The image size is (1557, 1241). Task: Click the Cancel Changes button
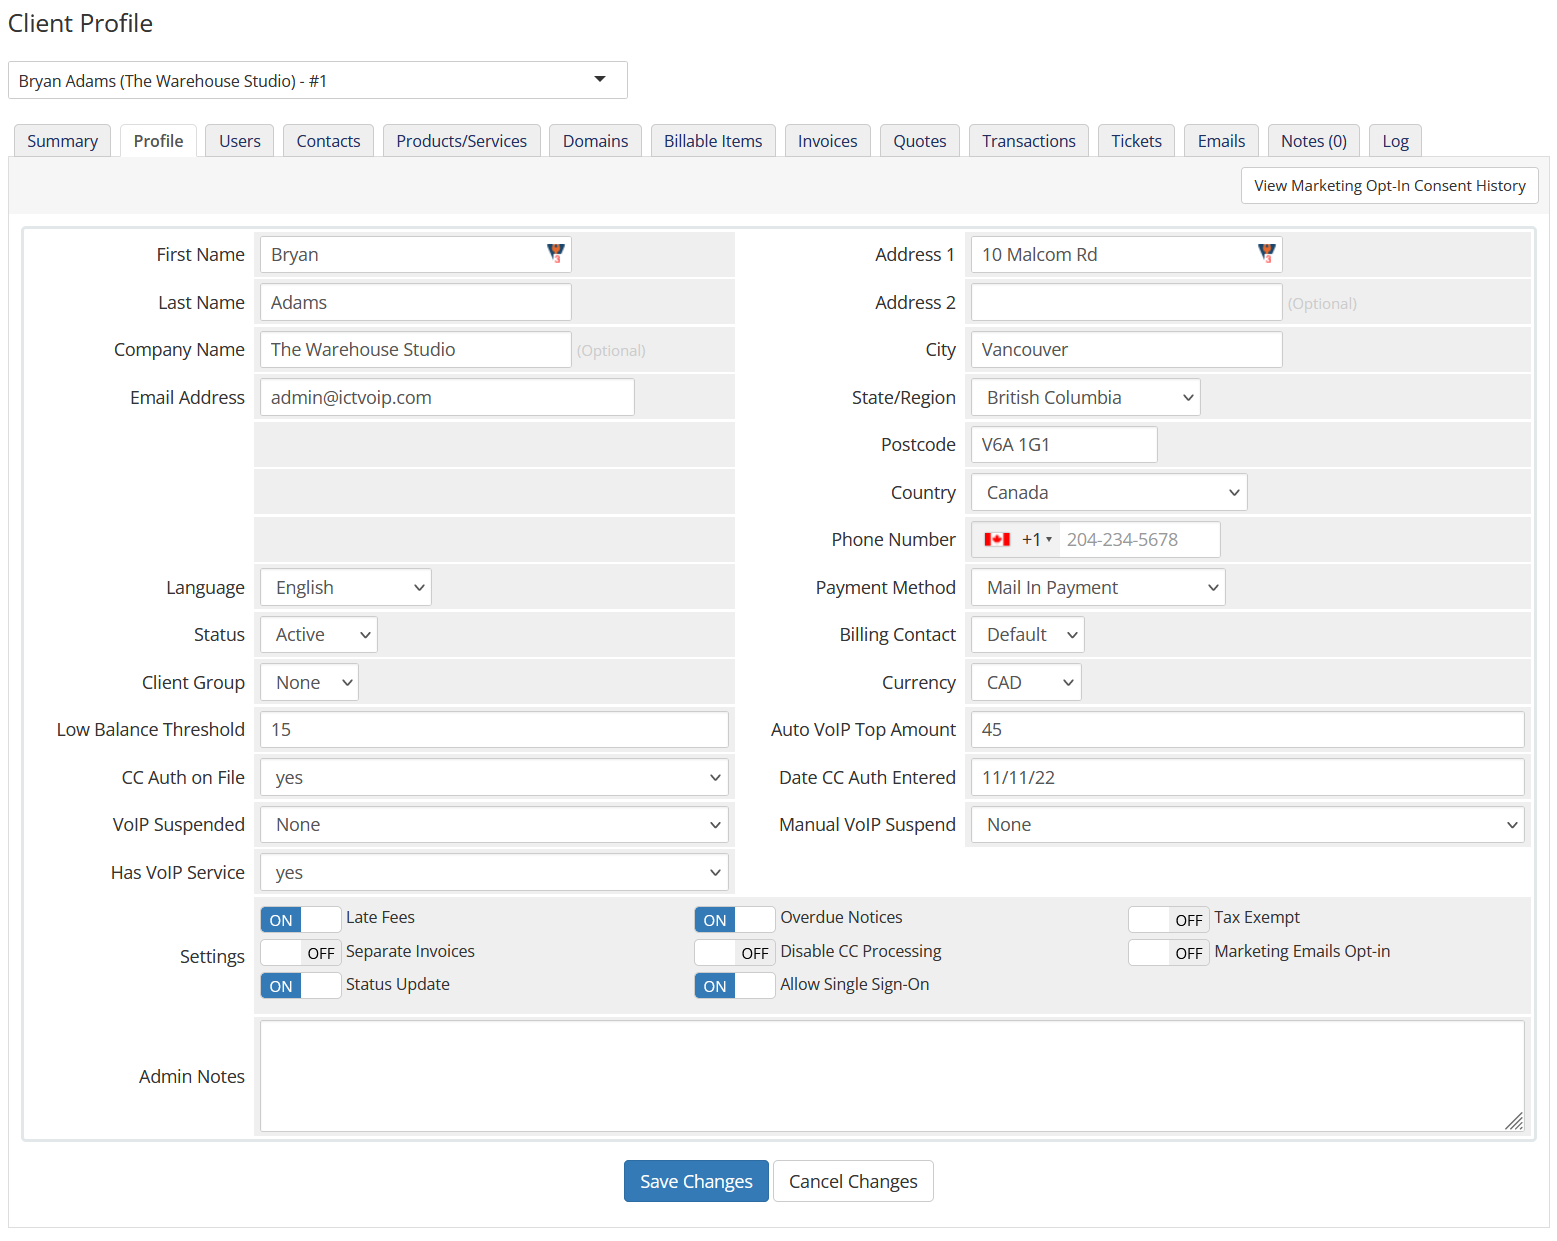pyautogui.click(x=853, y=1181)
